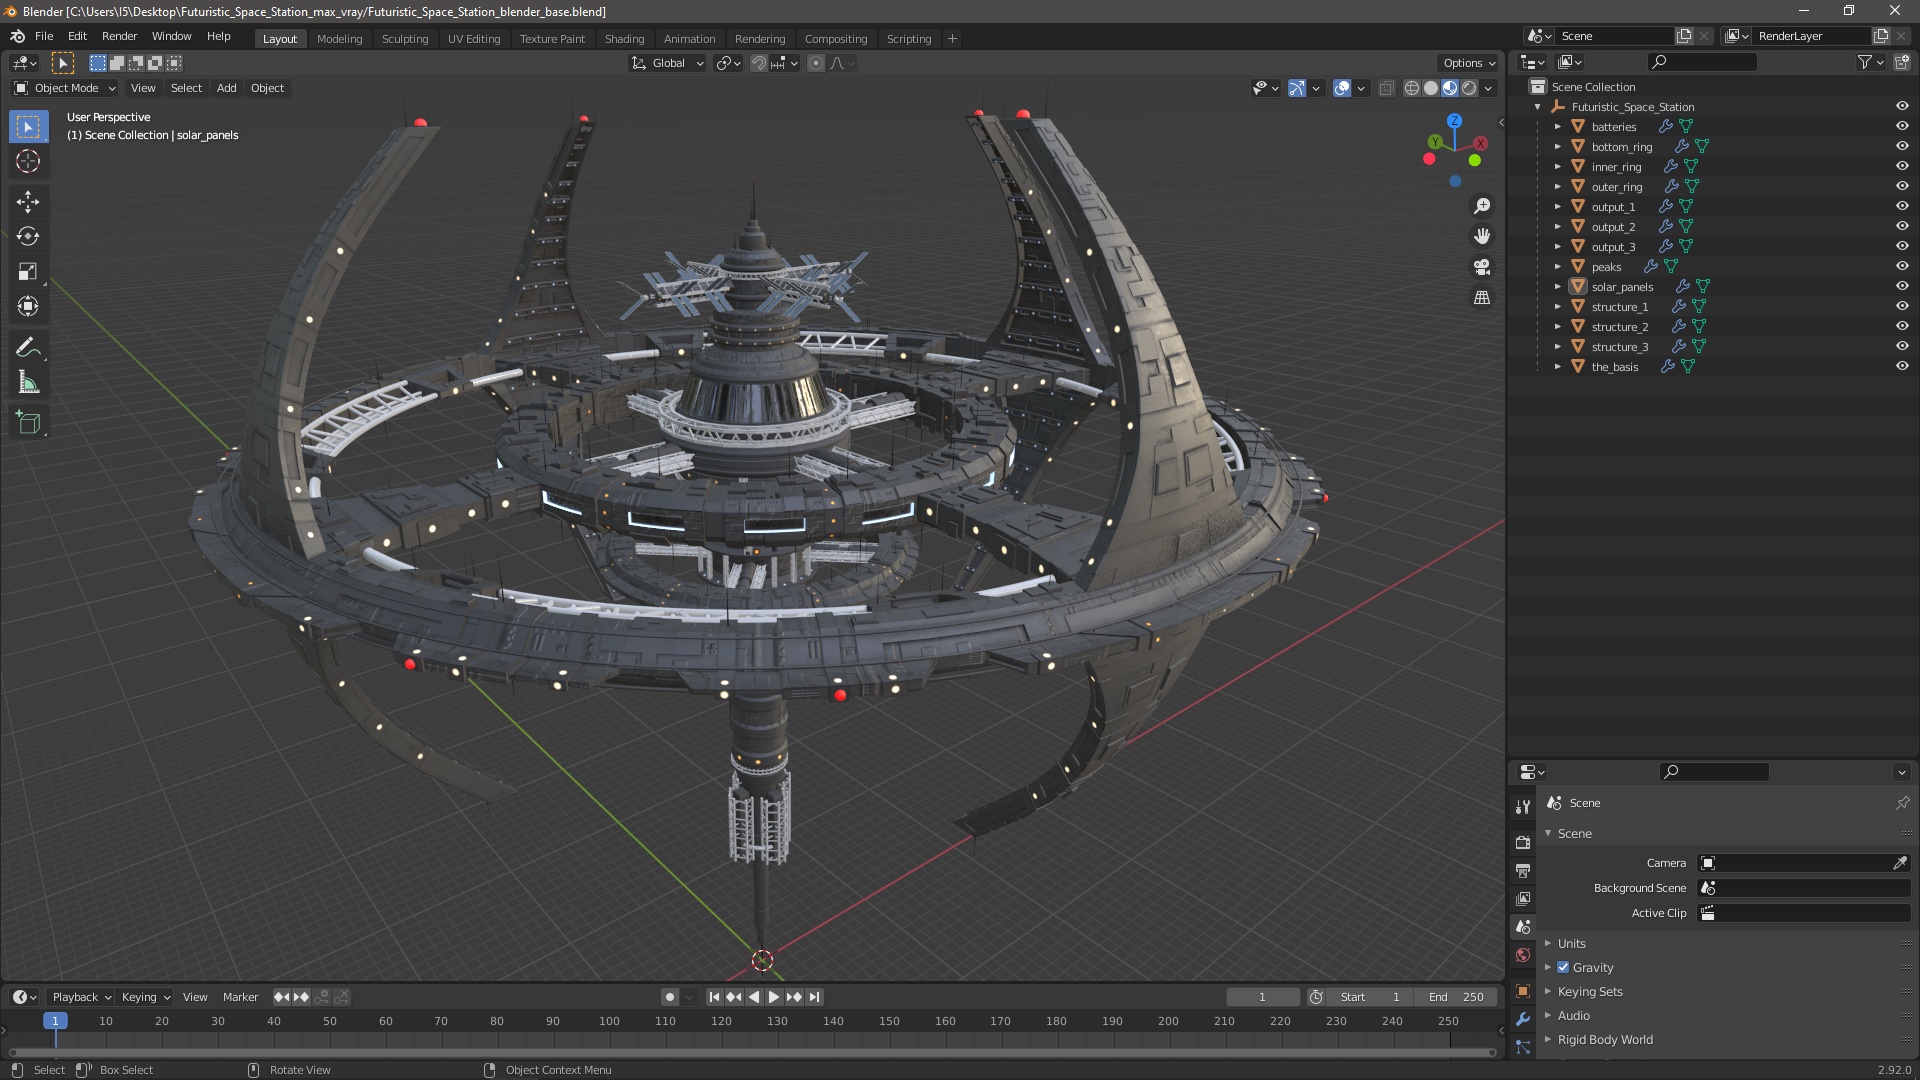Select output_2 object in outliner
Viewport: 1920px width, 1080px height.
point(1613,227)
